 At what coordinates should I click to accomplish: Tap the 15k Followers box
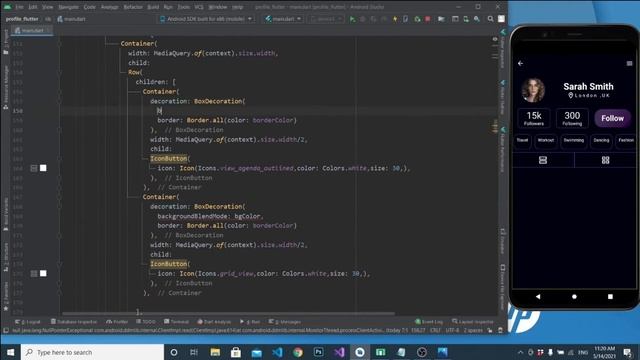(x=534, y=118)
